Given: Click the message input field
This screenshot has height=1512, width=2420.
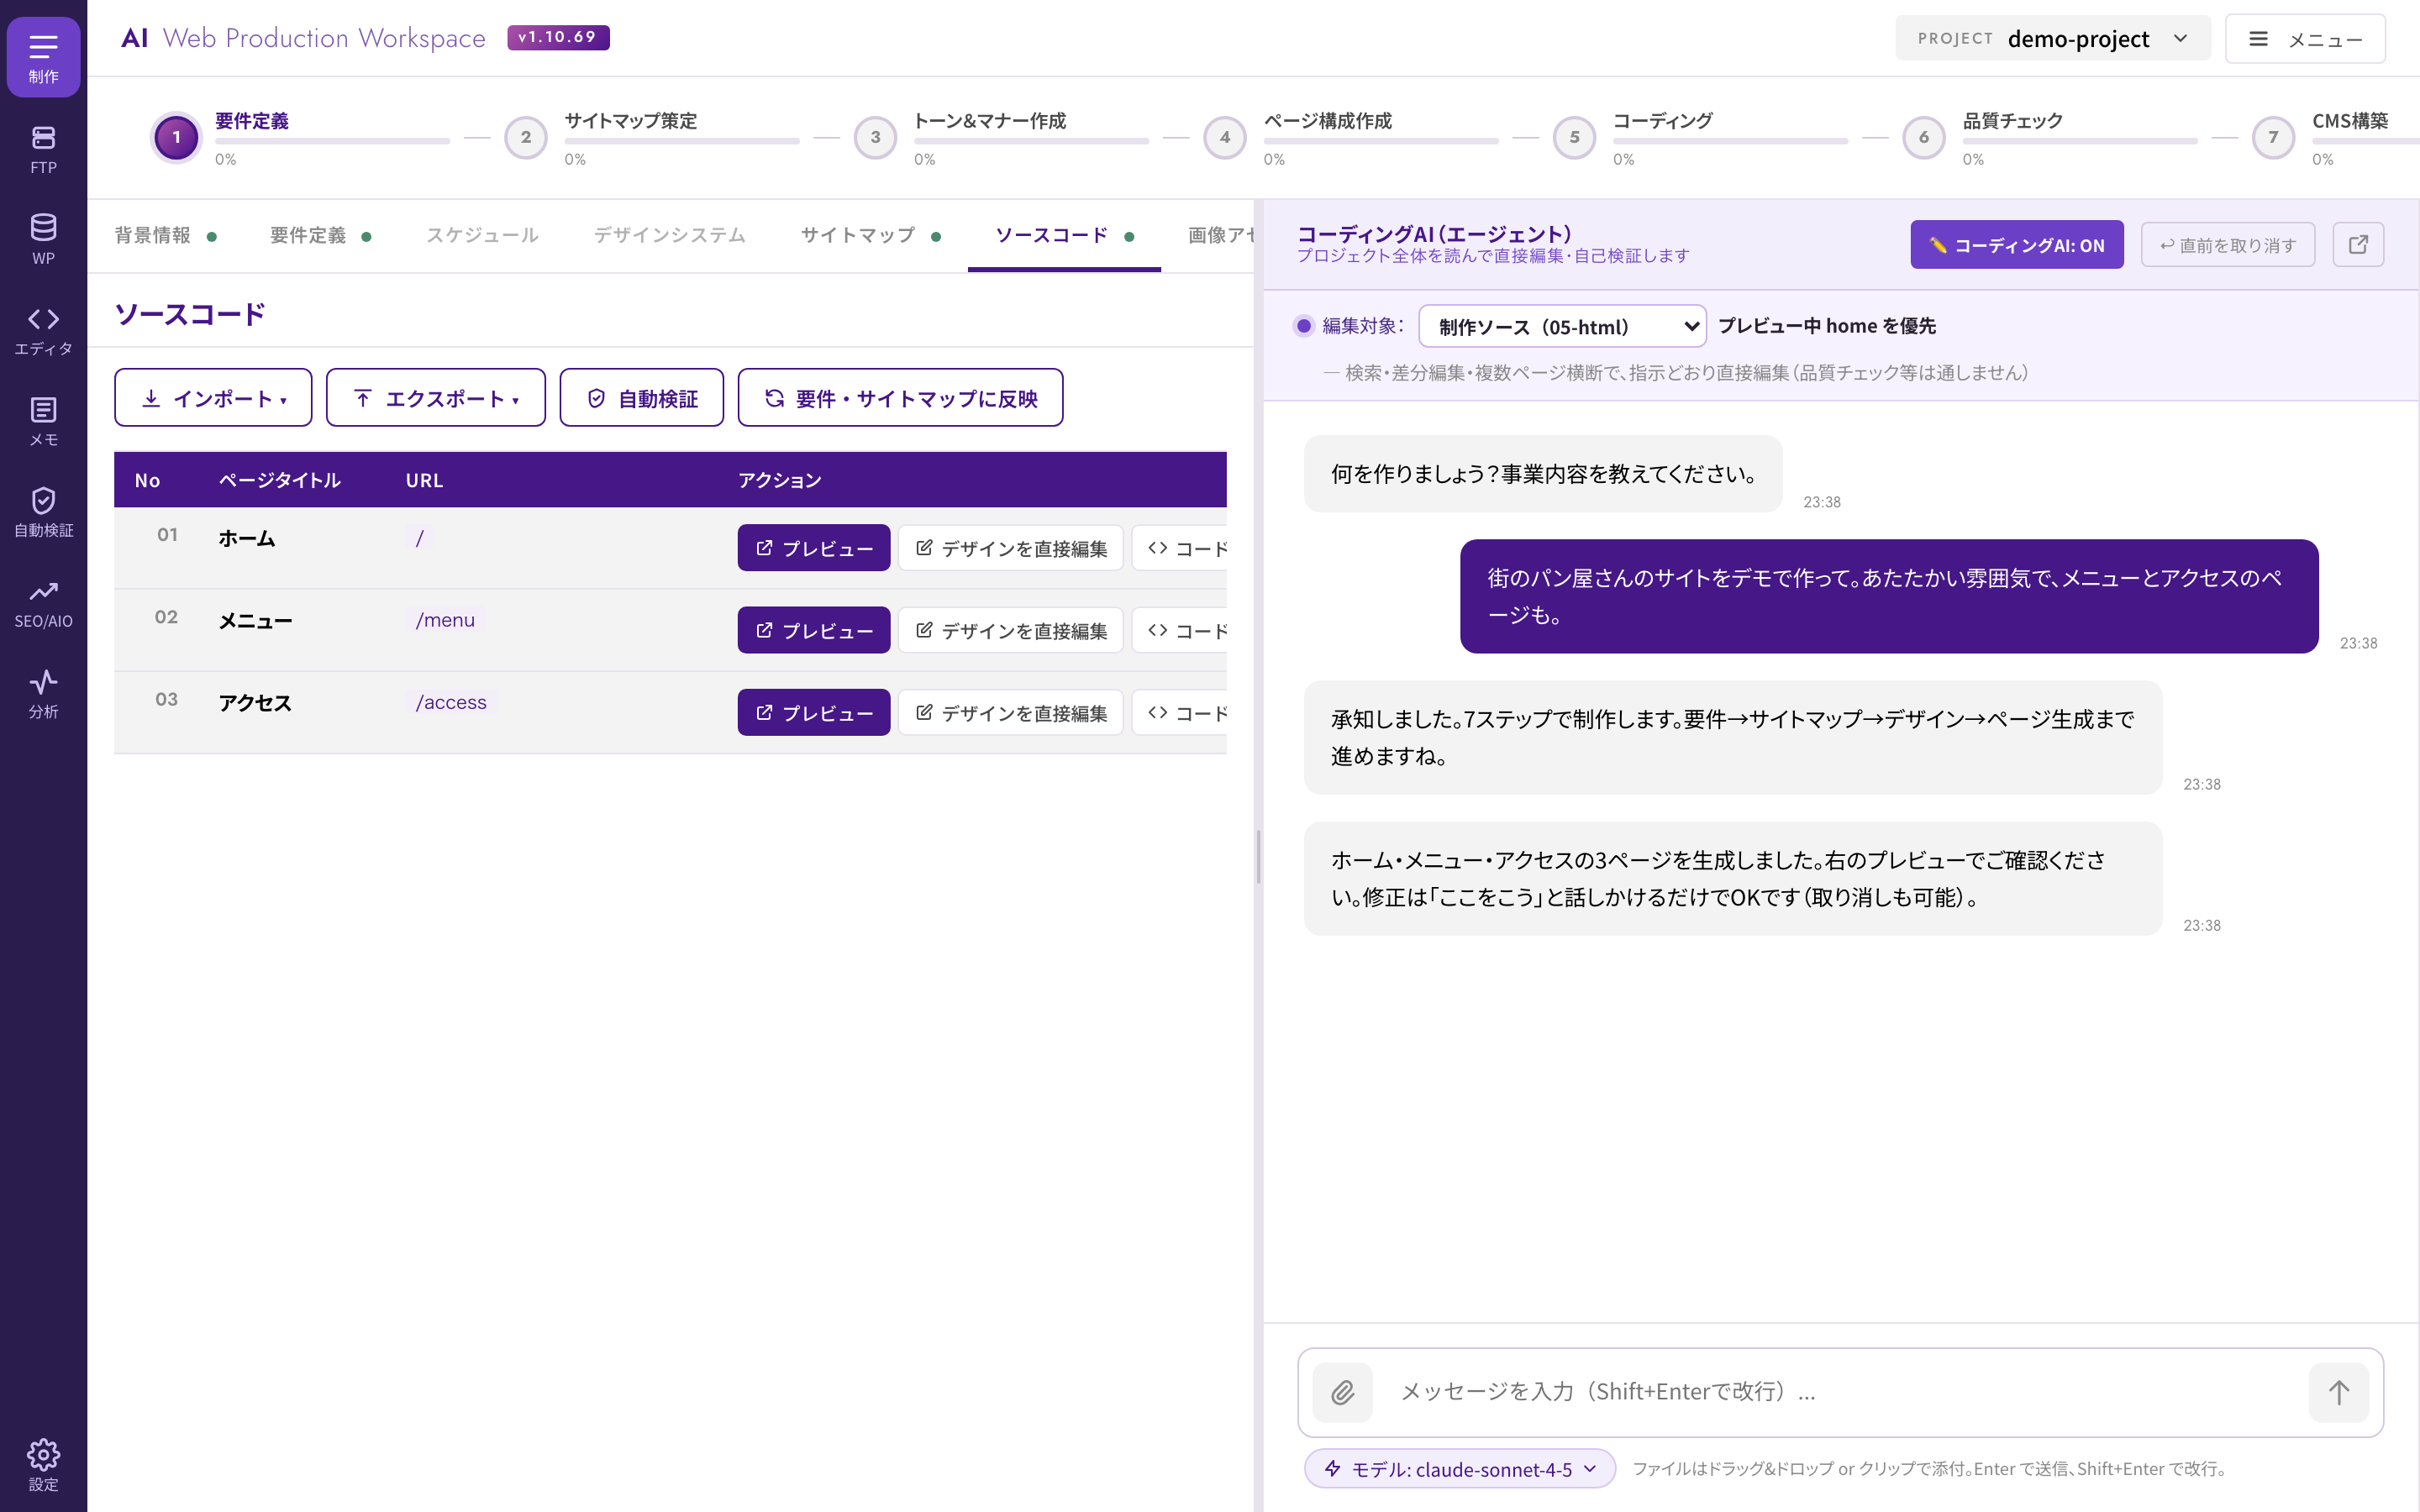Looking at the screenshot, I should coord(1840,1392).
